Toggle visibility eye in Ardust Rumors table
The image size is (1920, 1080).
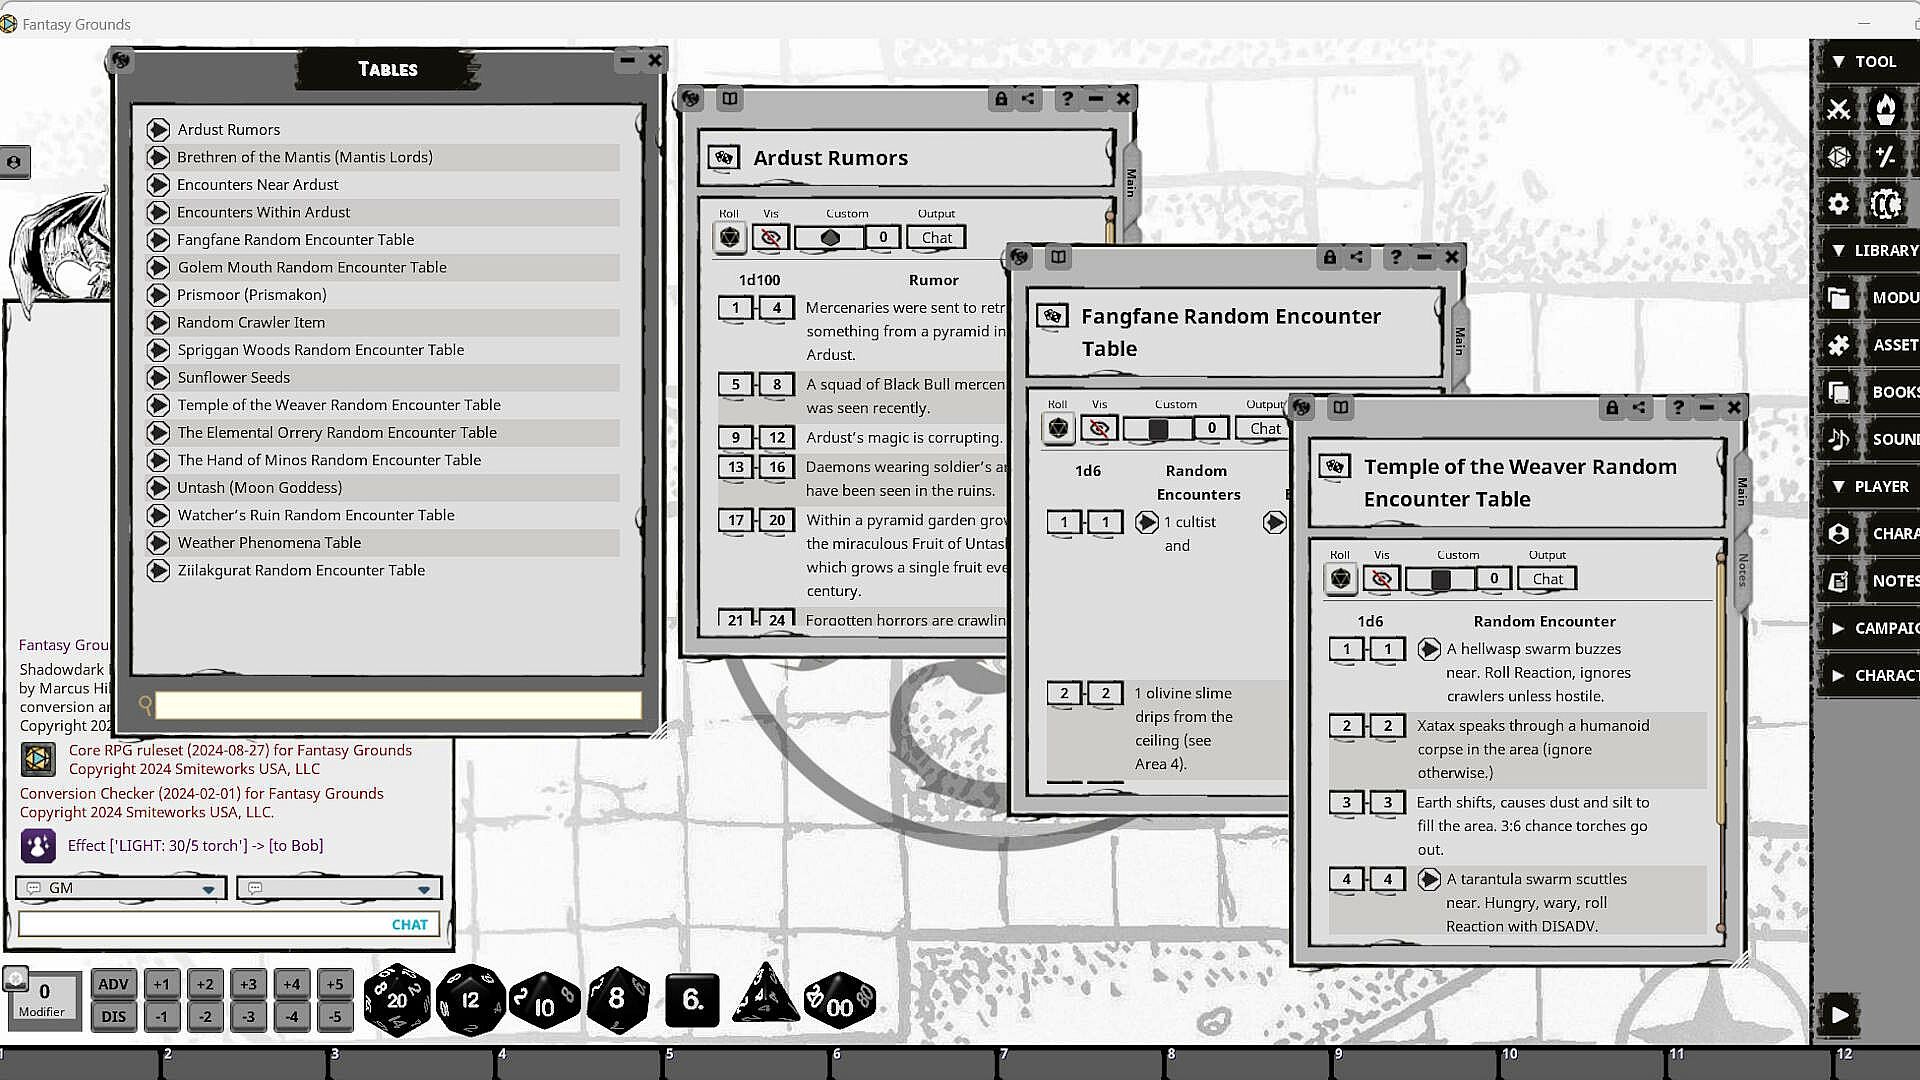click(771, 238)
